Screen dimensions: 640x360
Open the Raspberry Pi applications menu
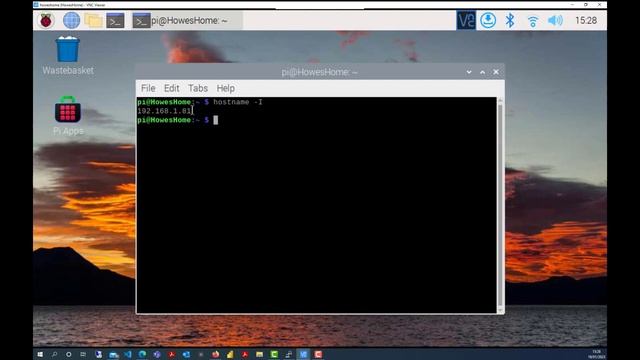(x=46, y=20)
